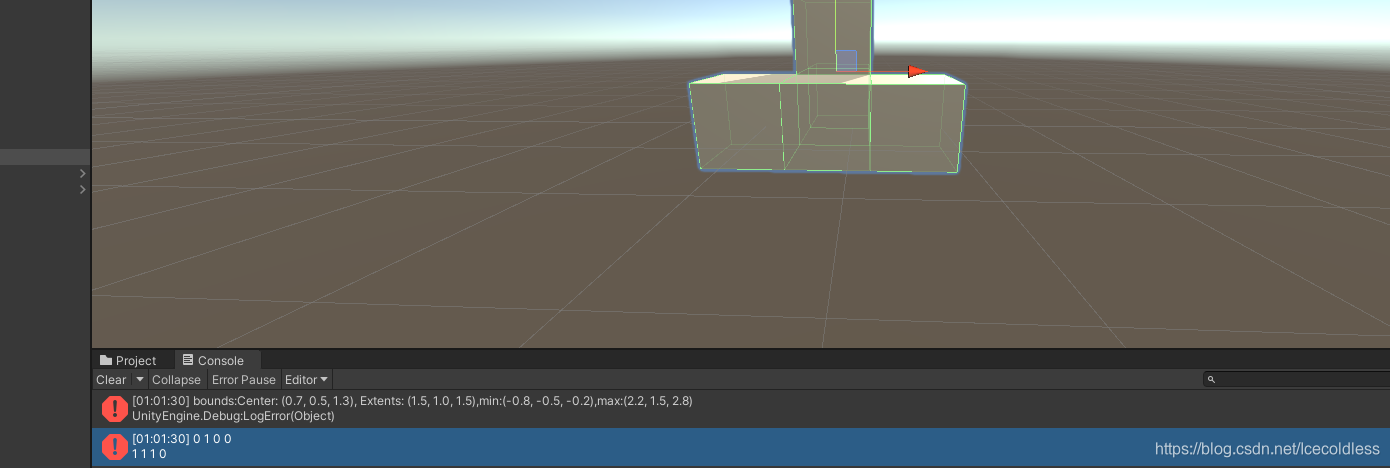This screenshot has height=468, width=1390.
Task: Open the Editor dropdown in Console
Action: 307,380
